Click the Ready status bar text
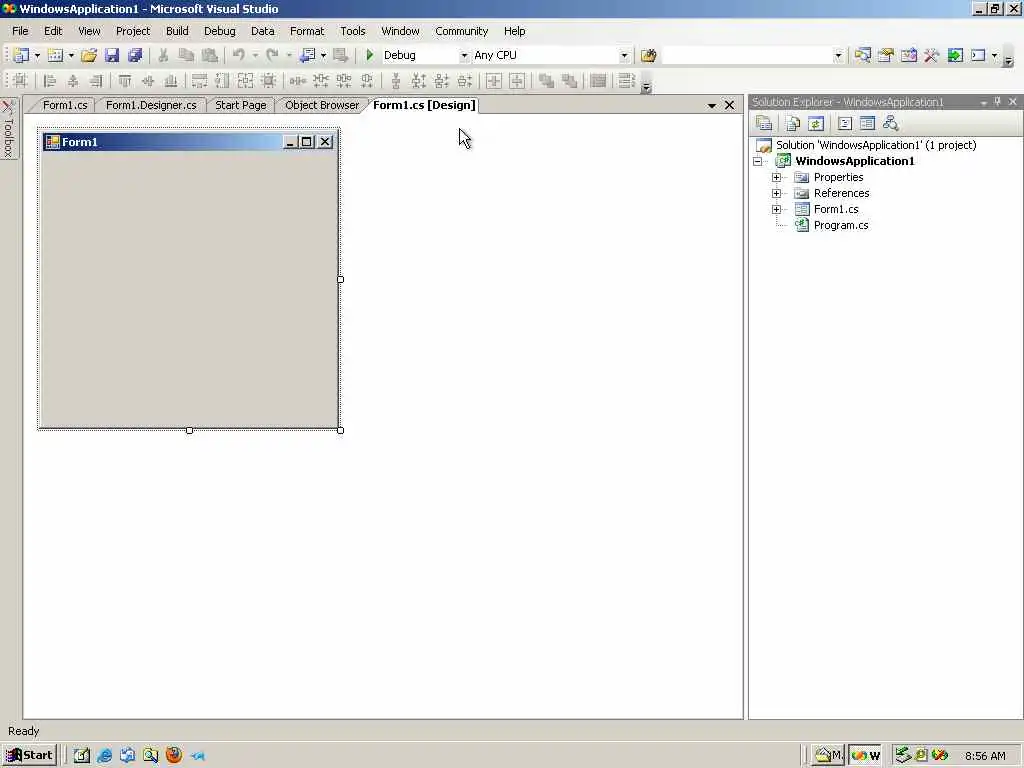 (x=24, y=731)
